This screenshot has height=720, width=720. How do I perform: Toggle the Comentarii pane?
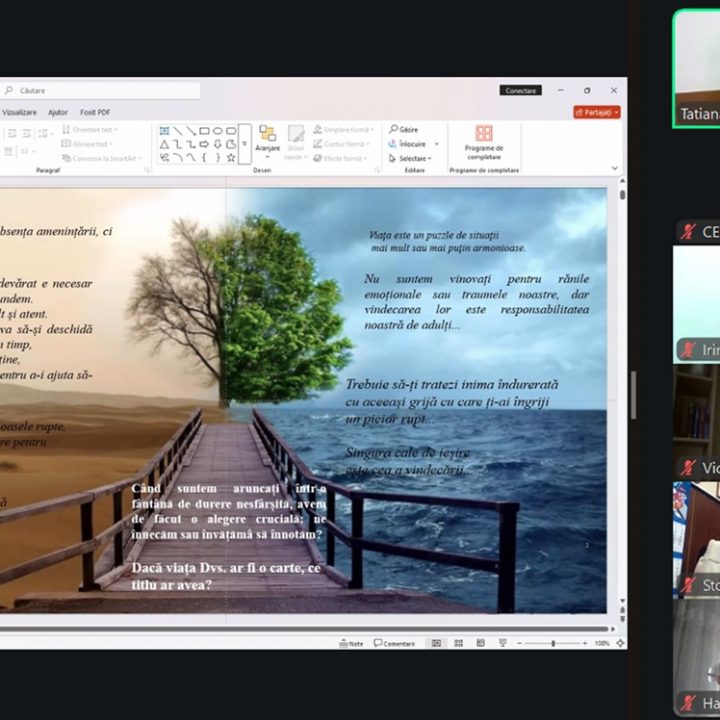pyautogui.click(x=395, y=643)
